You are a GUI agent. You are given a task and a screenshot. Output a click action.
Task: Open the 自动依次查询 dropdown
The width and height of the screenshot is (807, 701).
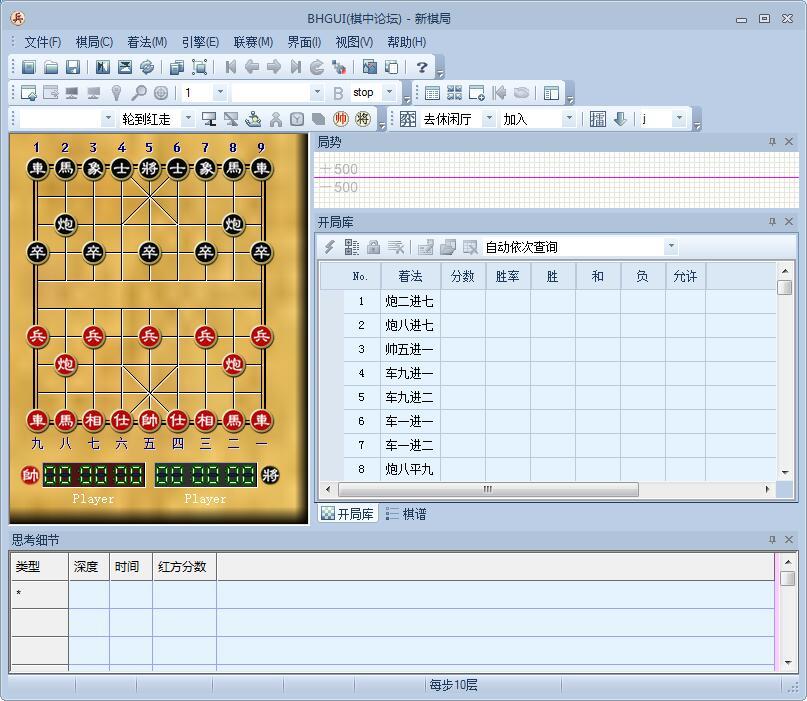tap(671, 247)
